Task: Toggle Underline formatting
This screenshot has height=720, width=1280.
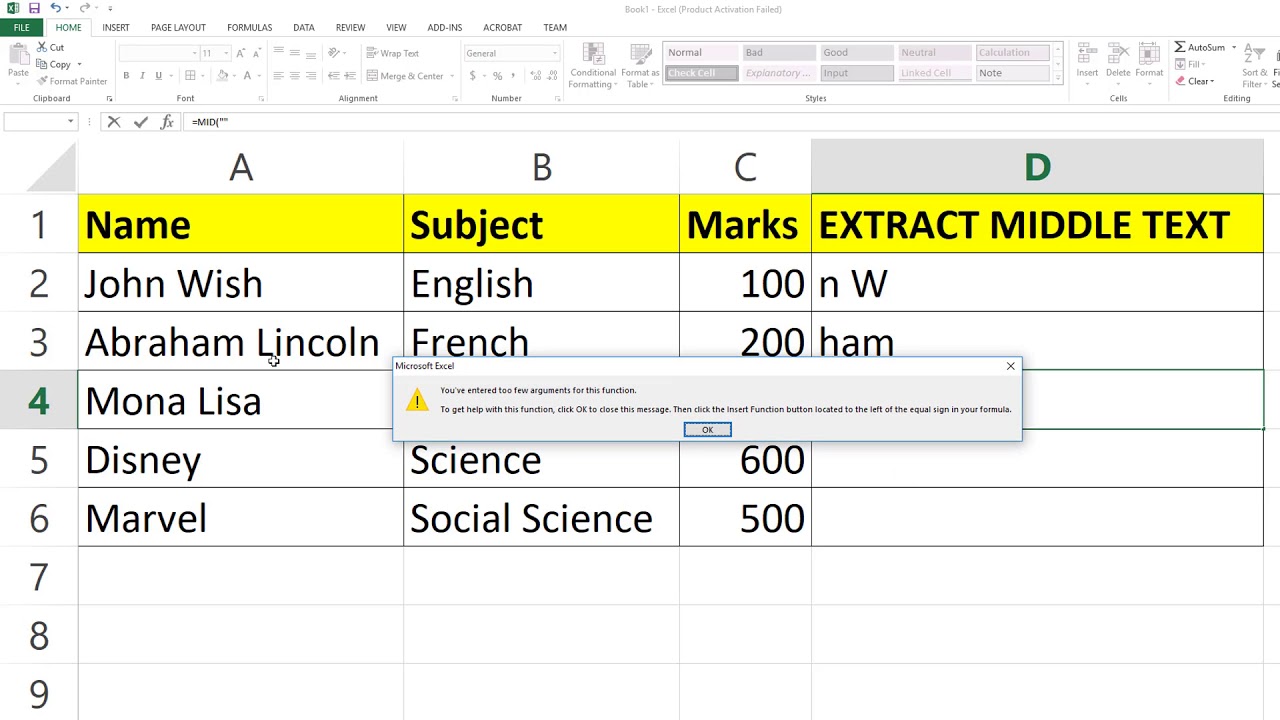Action: click(158, 75)
